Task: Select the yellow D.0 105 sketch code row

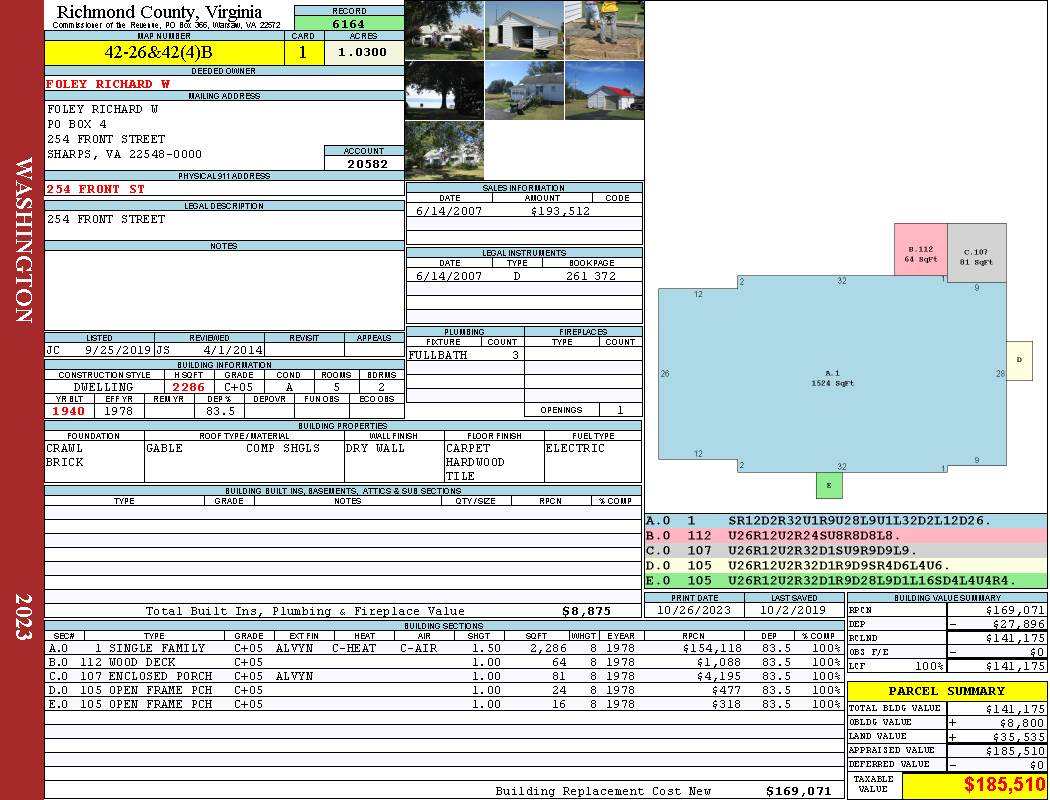Action: (x=846, y=565)
